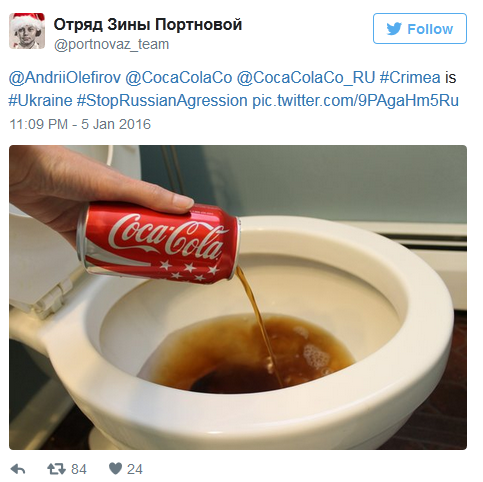The height and width of the screenshot is (482, 483).
Task: Like the tweet with the heart icon
Action: point(115,469)
